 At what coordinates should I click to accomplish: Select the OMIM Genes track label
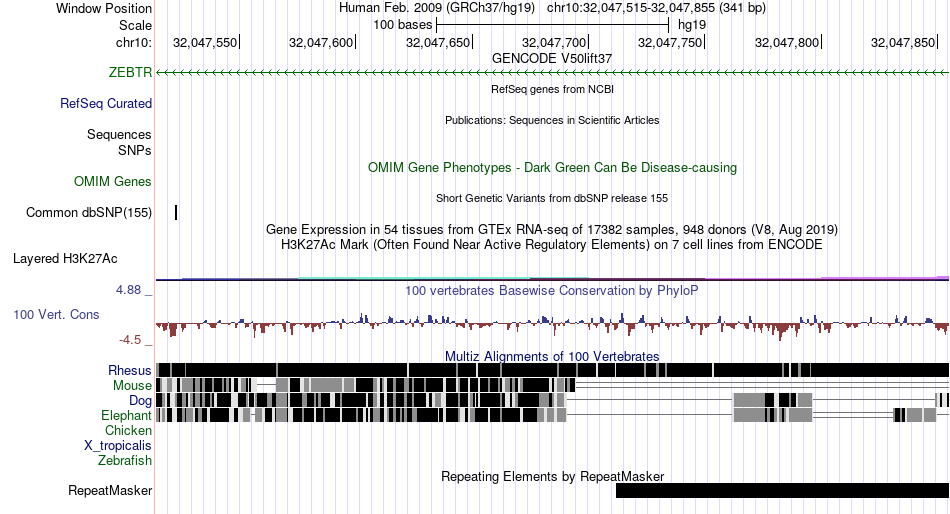pos(113,181)
